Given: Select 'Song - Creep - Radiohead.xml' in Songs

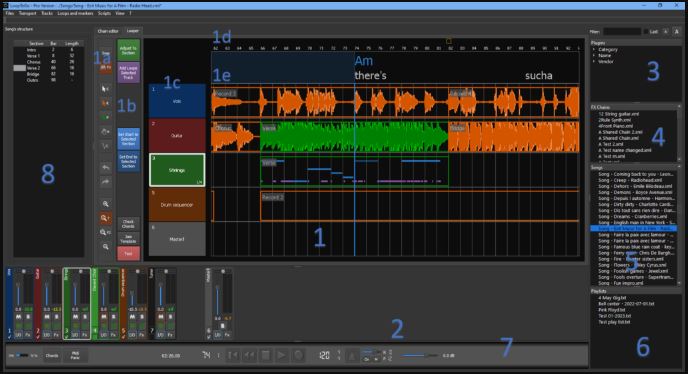Looking at the screenshot, I should (x=630, y=180).
